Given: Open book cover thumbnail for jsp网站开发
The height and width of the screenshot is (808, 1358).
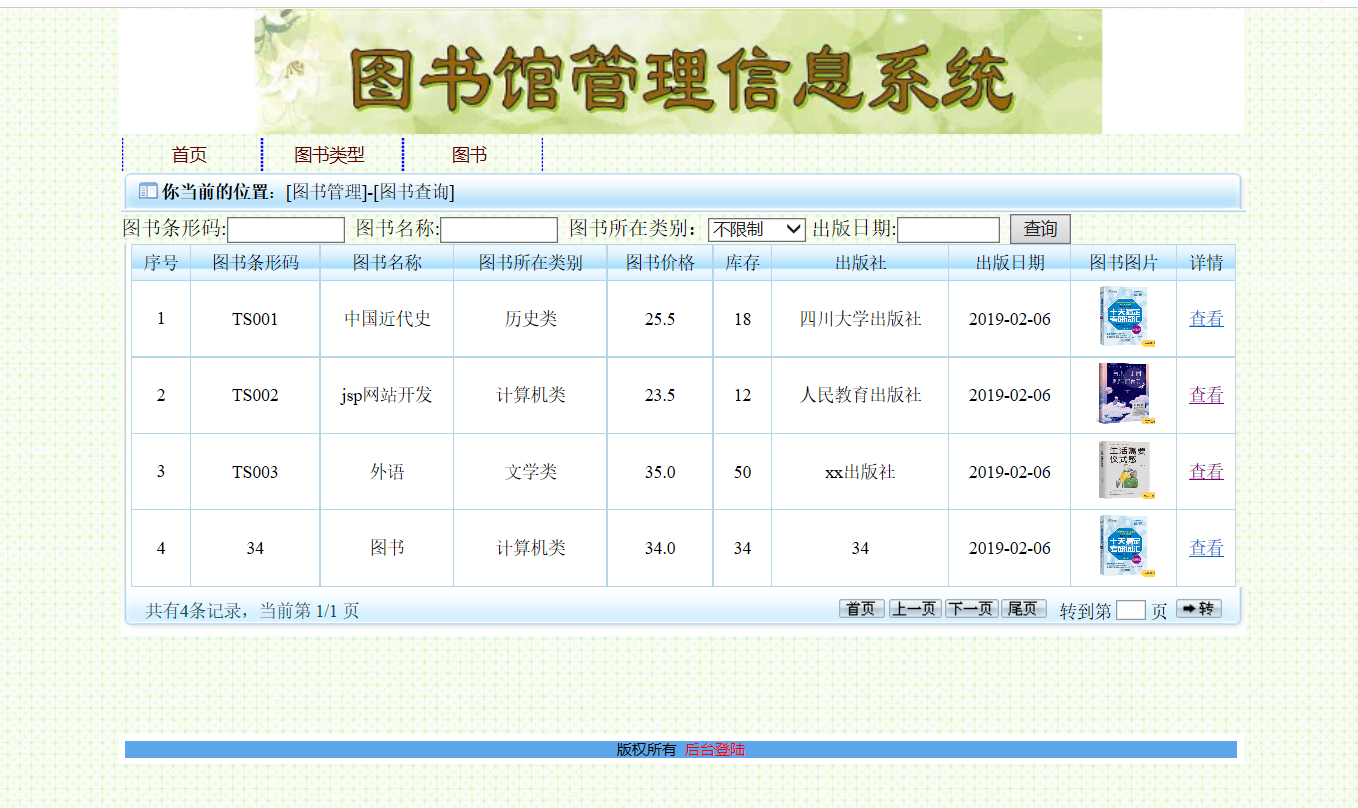Looking at the screenshot, I should 1123,395.
